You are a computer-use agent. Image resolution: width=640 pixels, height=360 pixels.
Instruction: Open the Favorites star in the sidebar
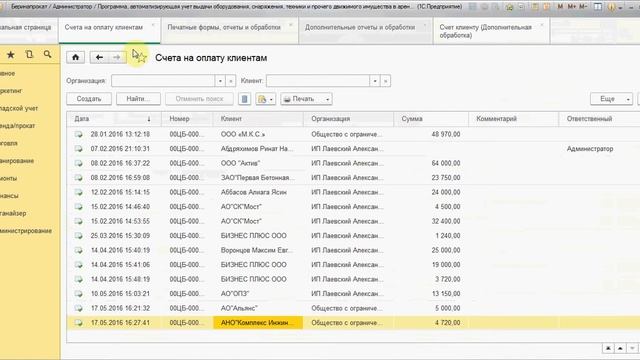coord(11,54)
